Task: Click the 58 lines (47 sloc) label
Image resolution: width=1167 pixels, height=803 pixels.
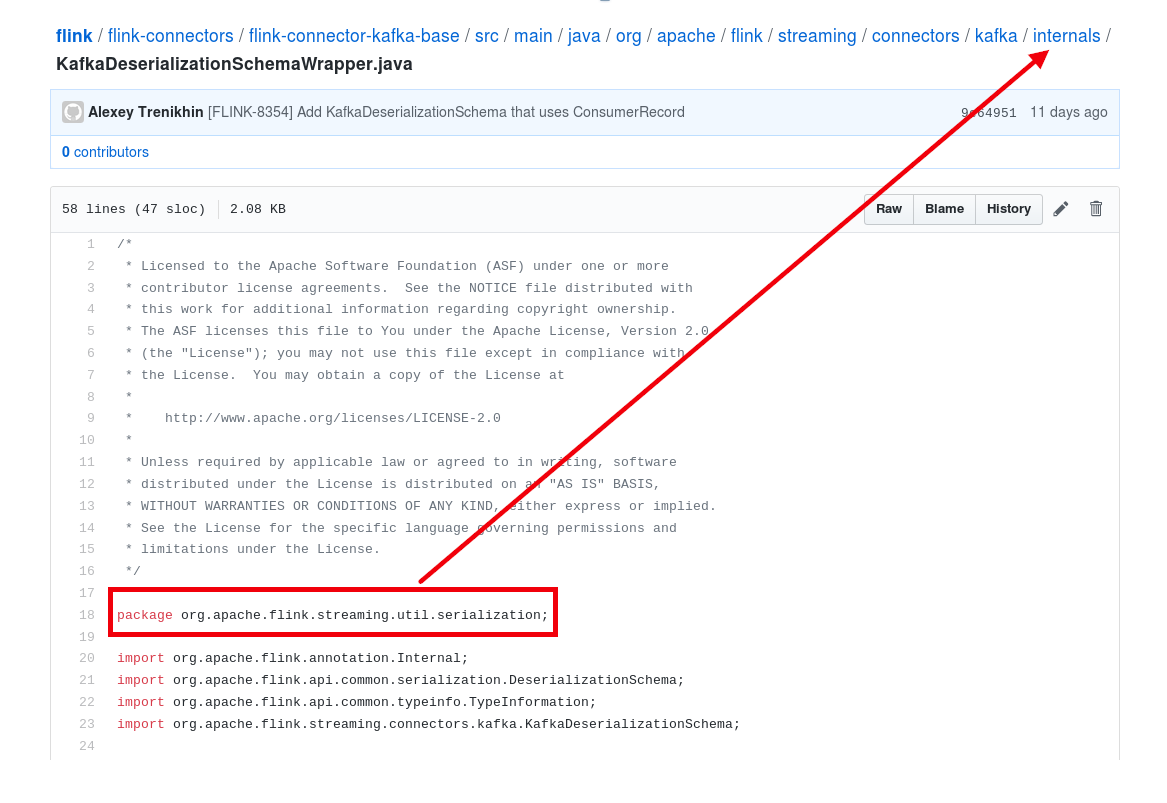Action: point(133,209)
